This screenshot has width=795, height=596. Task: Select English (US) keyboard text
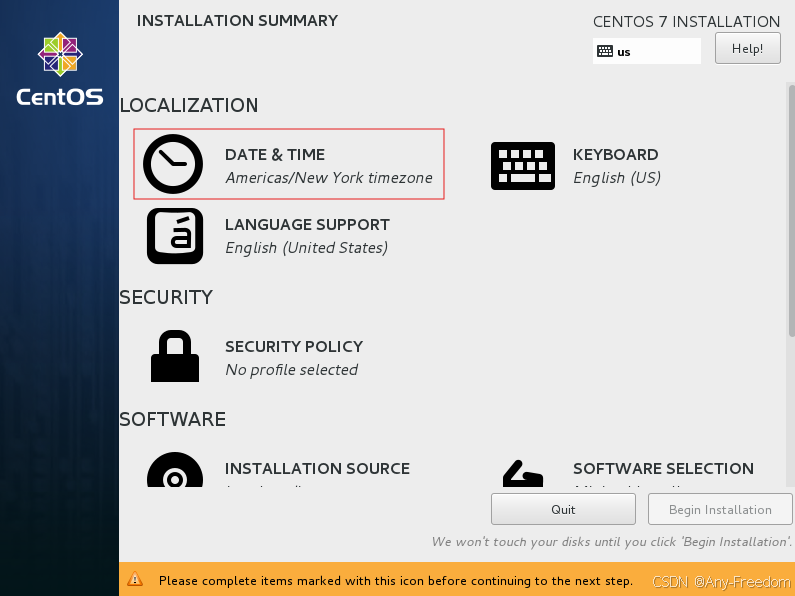[617, 178]
